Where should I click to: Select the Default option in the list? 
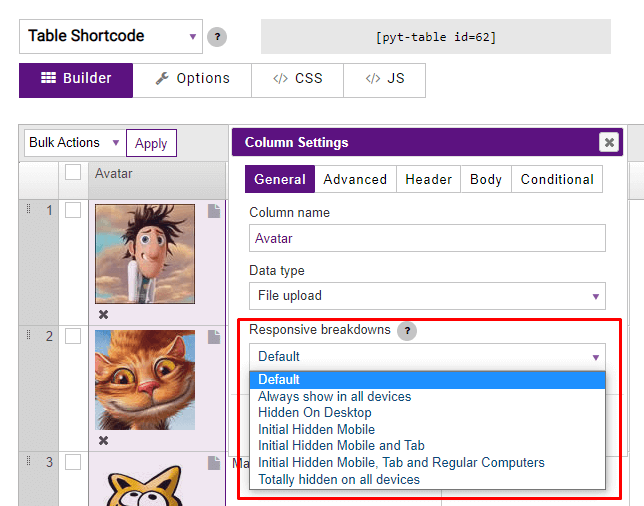427,380
